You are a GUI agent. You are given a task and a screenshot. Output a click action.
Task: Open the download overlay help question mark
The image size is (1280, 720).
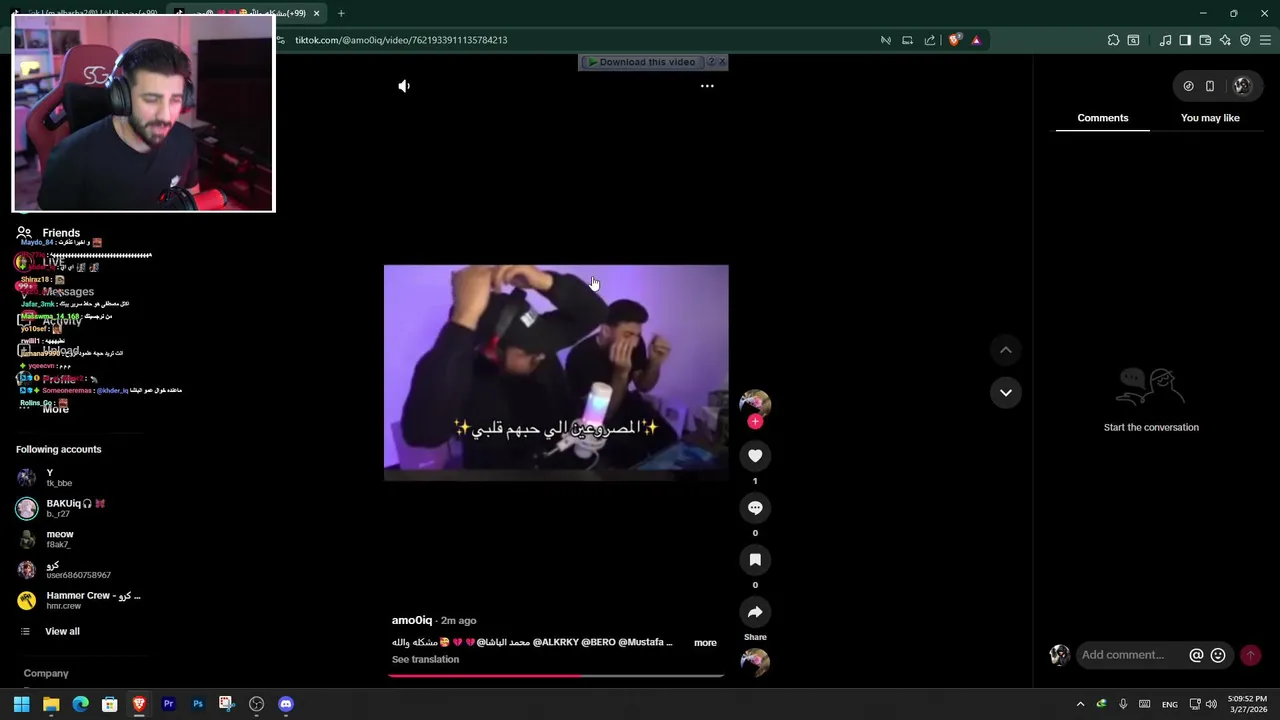pos(711,62)
